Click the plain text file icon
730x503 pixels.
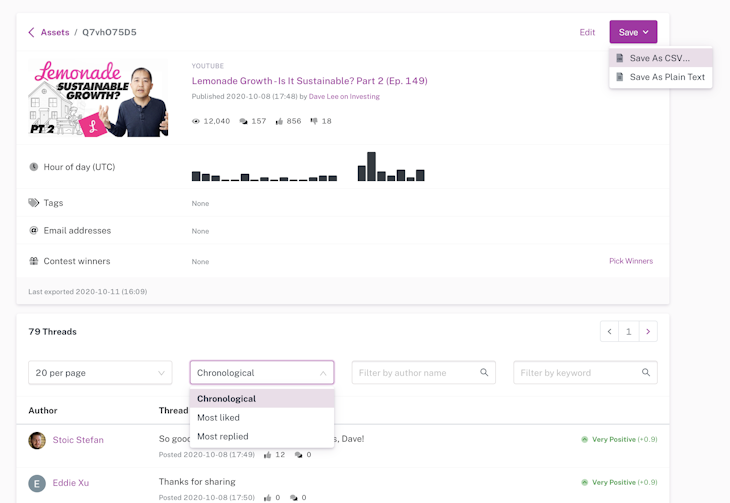620,77
